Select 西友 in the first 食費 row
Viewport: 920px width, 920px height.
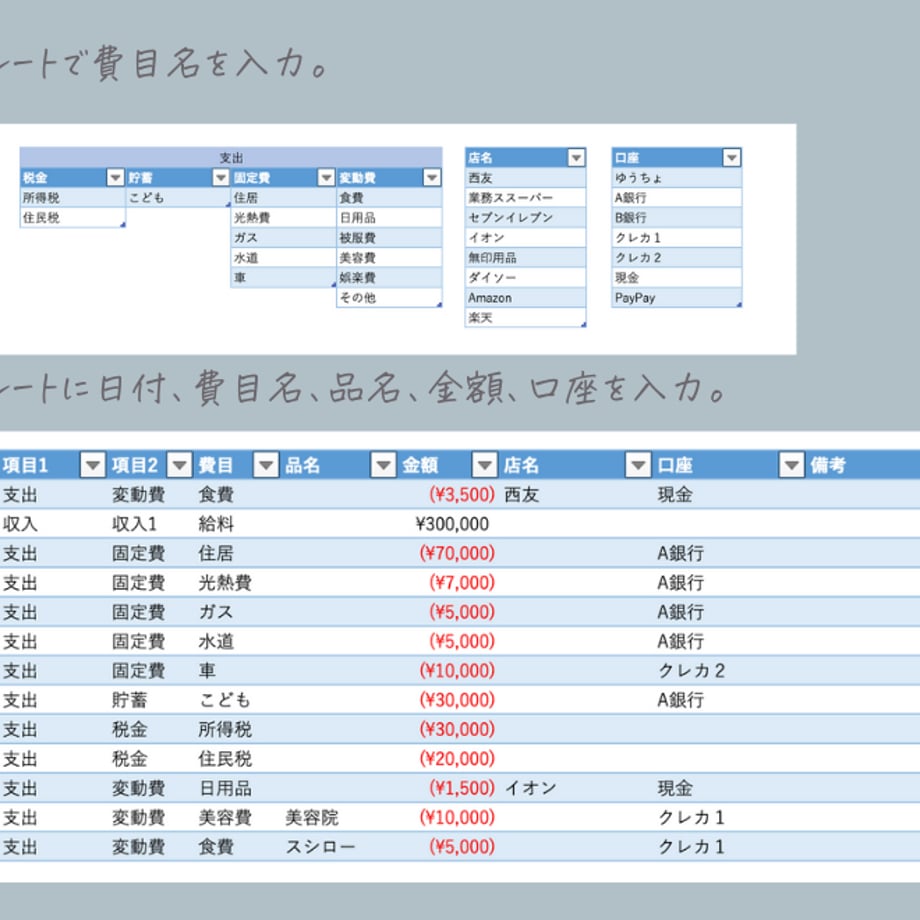point(576,495)
